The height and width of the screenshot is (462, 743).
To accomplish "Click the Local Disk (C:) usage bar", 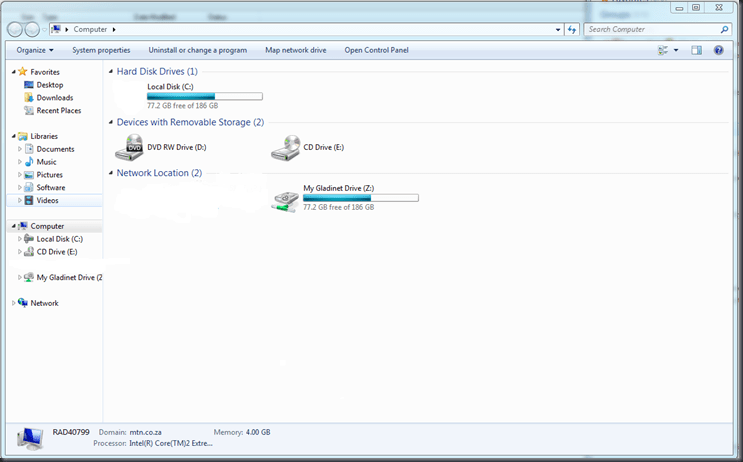I will (x=205, y=97).
